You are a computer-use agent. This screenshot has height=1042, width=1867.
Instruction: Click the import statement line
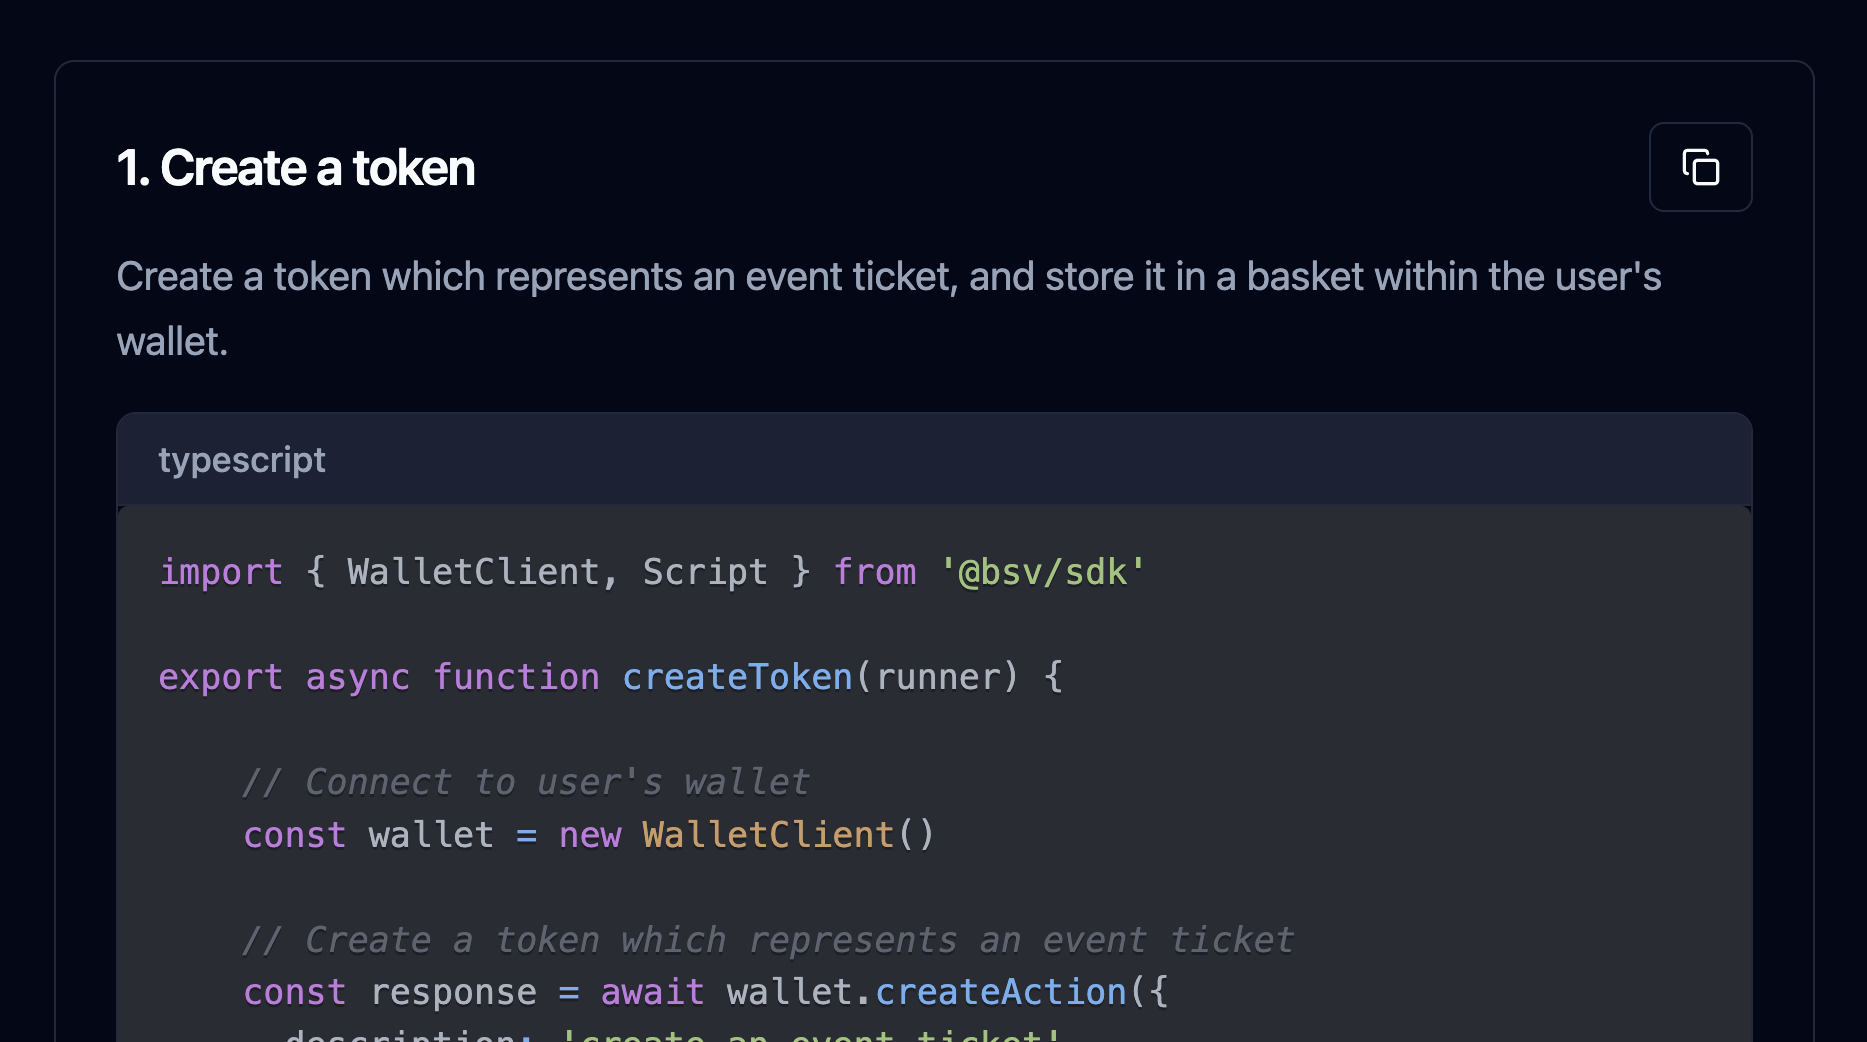pyautogui.click(x=650, y=571)
